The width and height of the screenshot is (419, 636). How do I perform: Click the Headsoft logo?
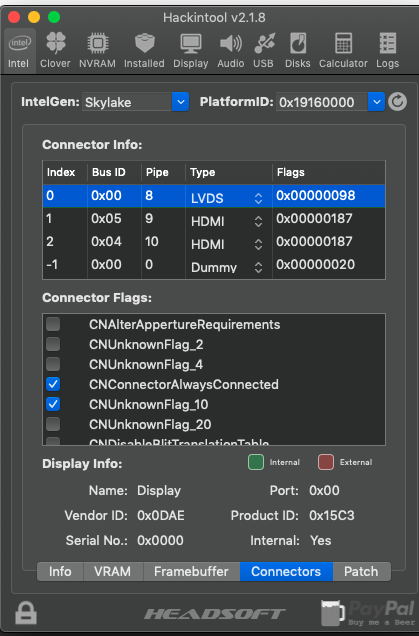click(215, 614)
